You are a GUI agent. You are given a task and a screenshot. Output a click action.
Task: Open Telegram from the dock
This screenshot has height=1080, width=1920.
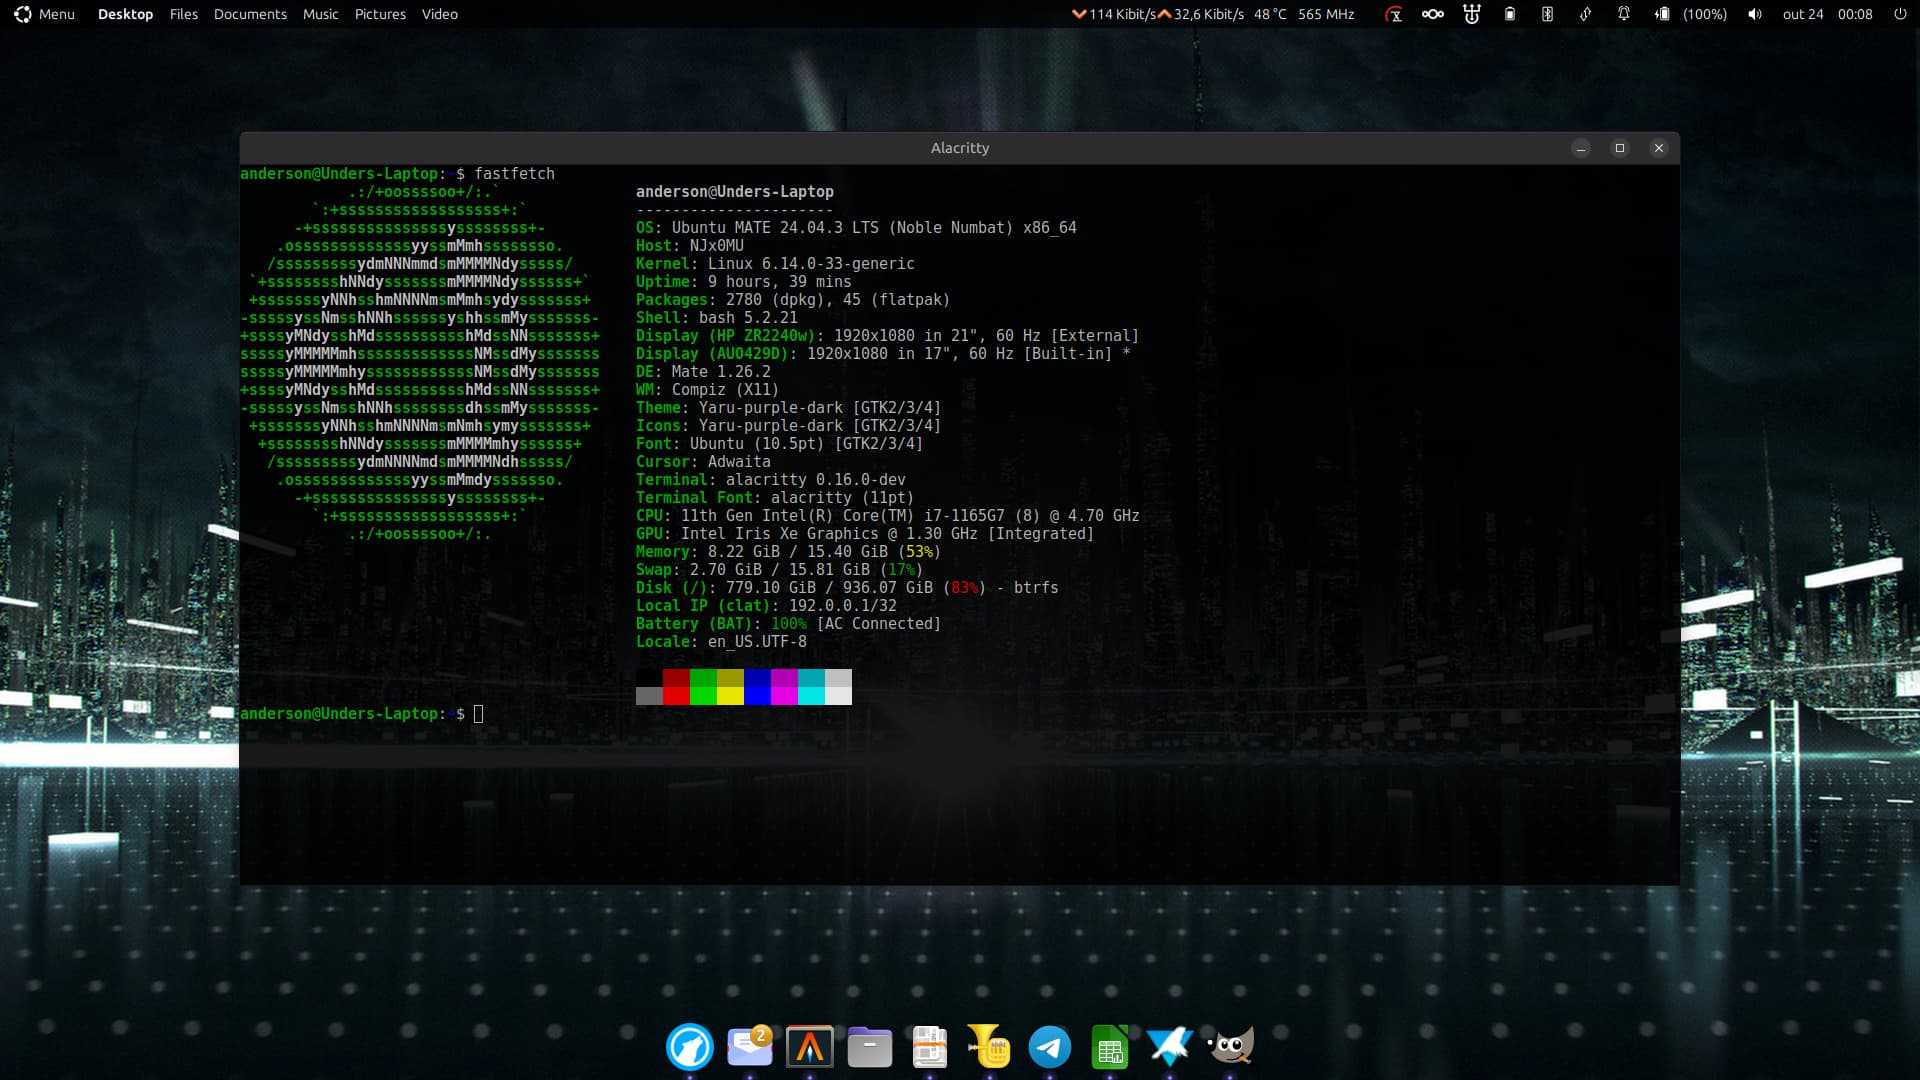pyautogui.click(x=1049, y=1047)
